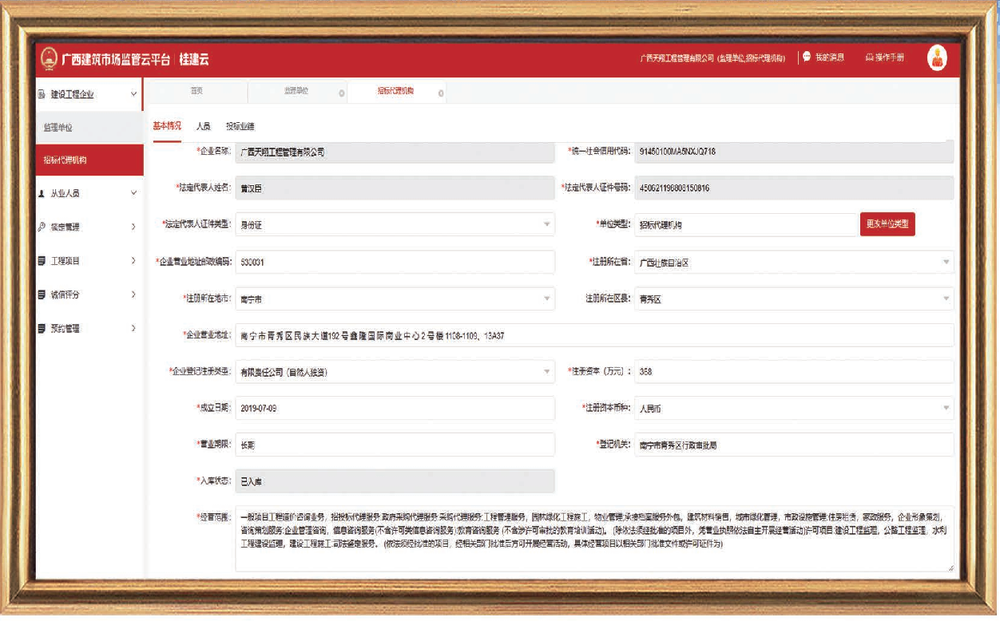Screen dimensions: 1000x621
Task: Click the key icon in sidebar
Action: (x=42, y=227)
